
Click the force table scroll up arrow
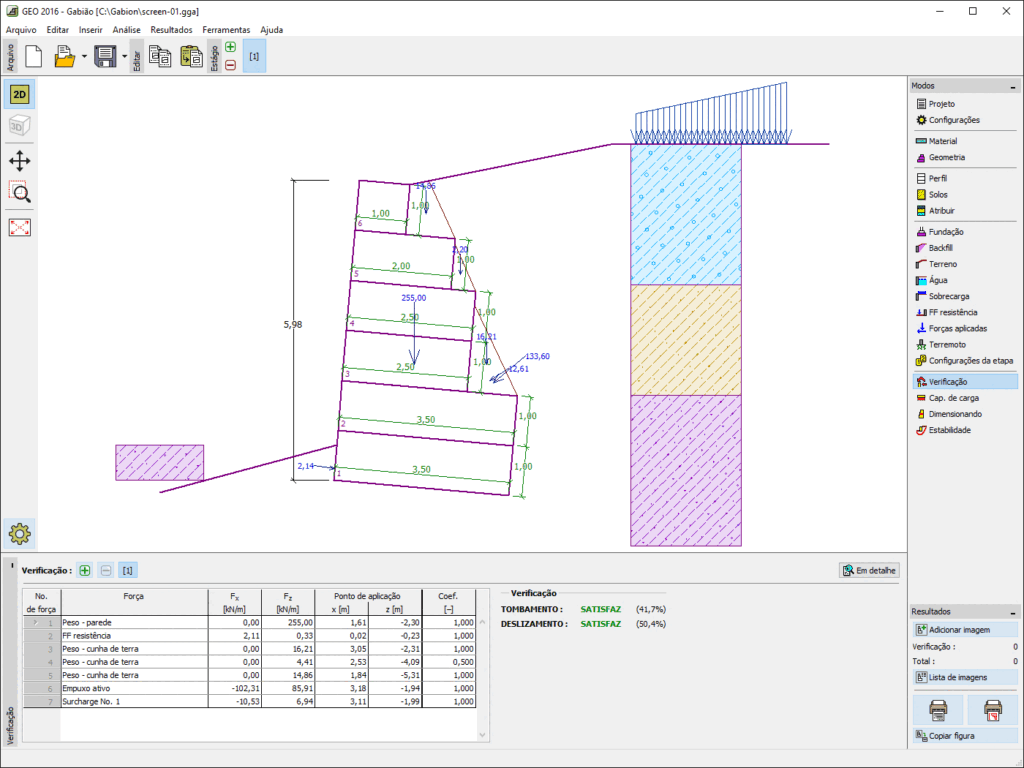tap(483, 622)
